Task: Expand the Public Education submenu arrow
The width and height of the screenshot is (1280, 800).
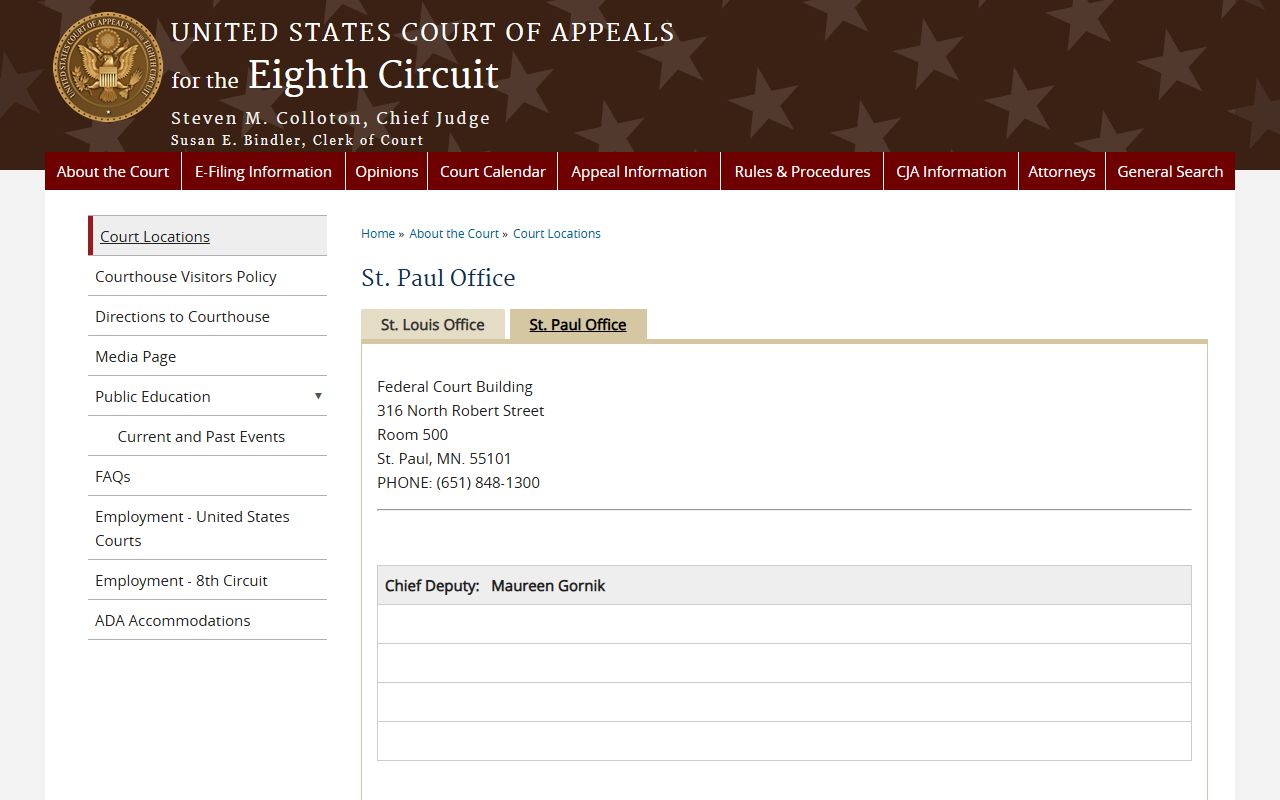Action: [318, 396]
